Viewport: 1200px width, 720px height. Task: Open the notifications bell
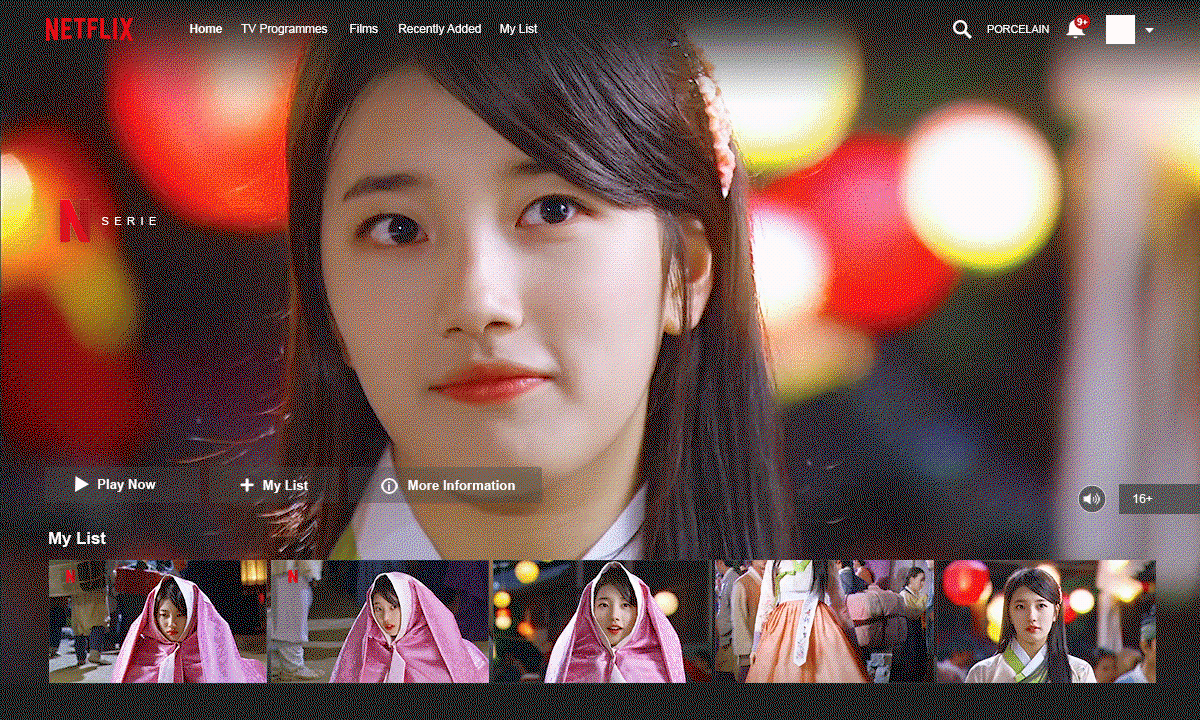tap(1077, 27)
